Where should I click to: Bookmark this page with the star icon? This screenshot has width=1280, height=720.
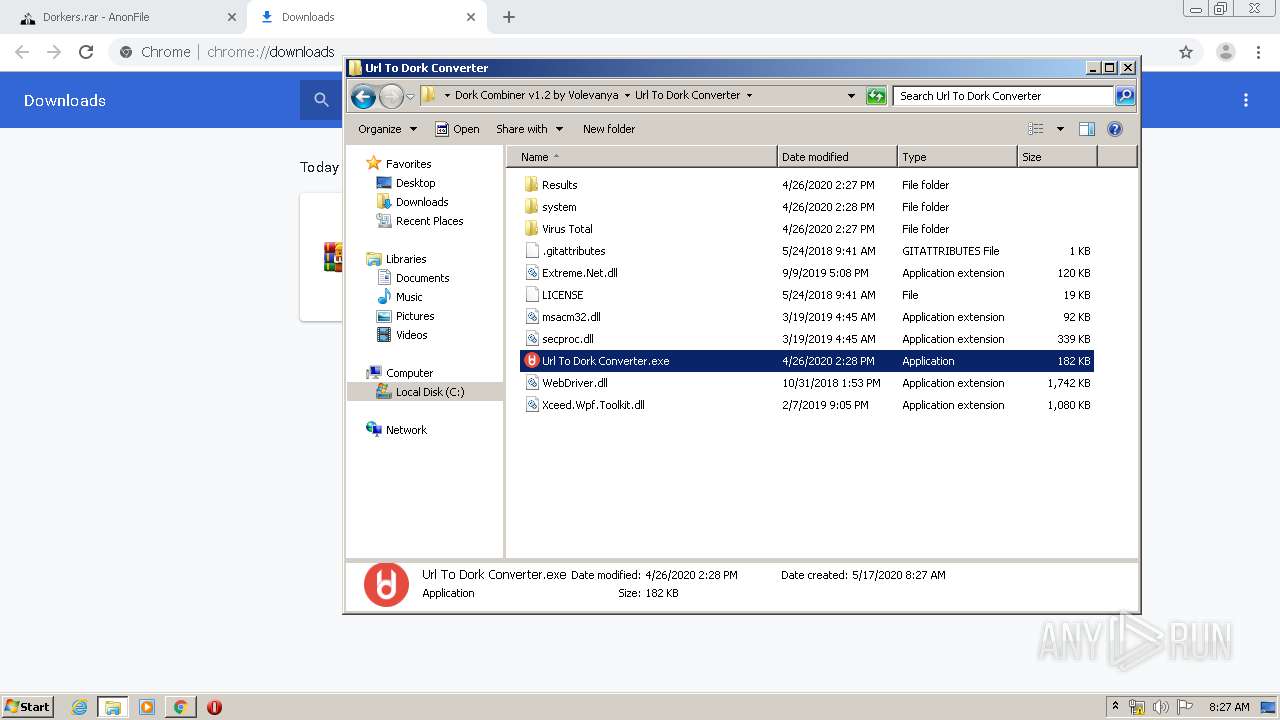(x=1186, y=52)
